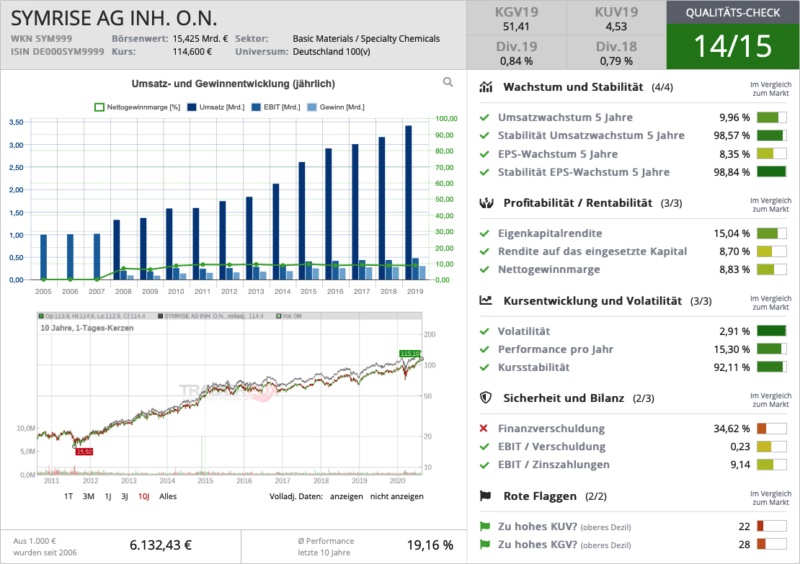Click the EBIT / Zinszahlungen value 9,14
The height and width of the screenshot is (564, 800).
pos(740,464)
